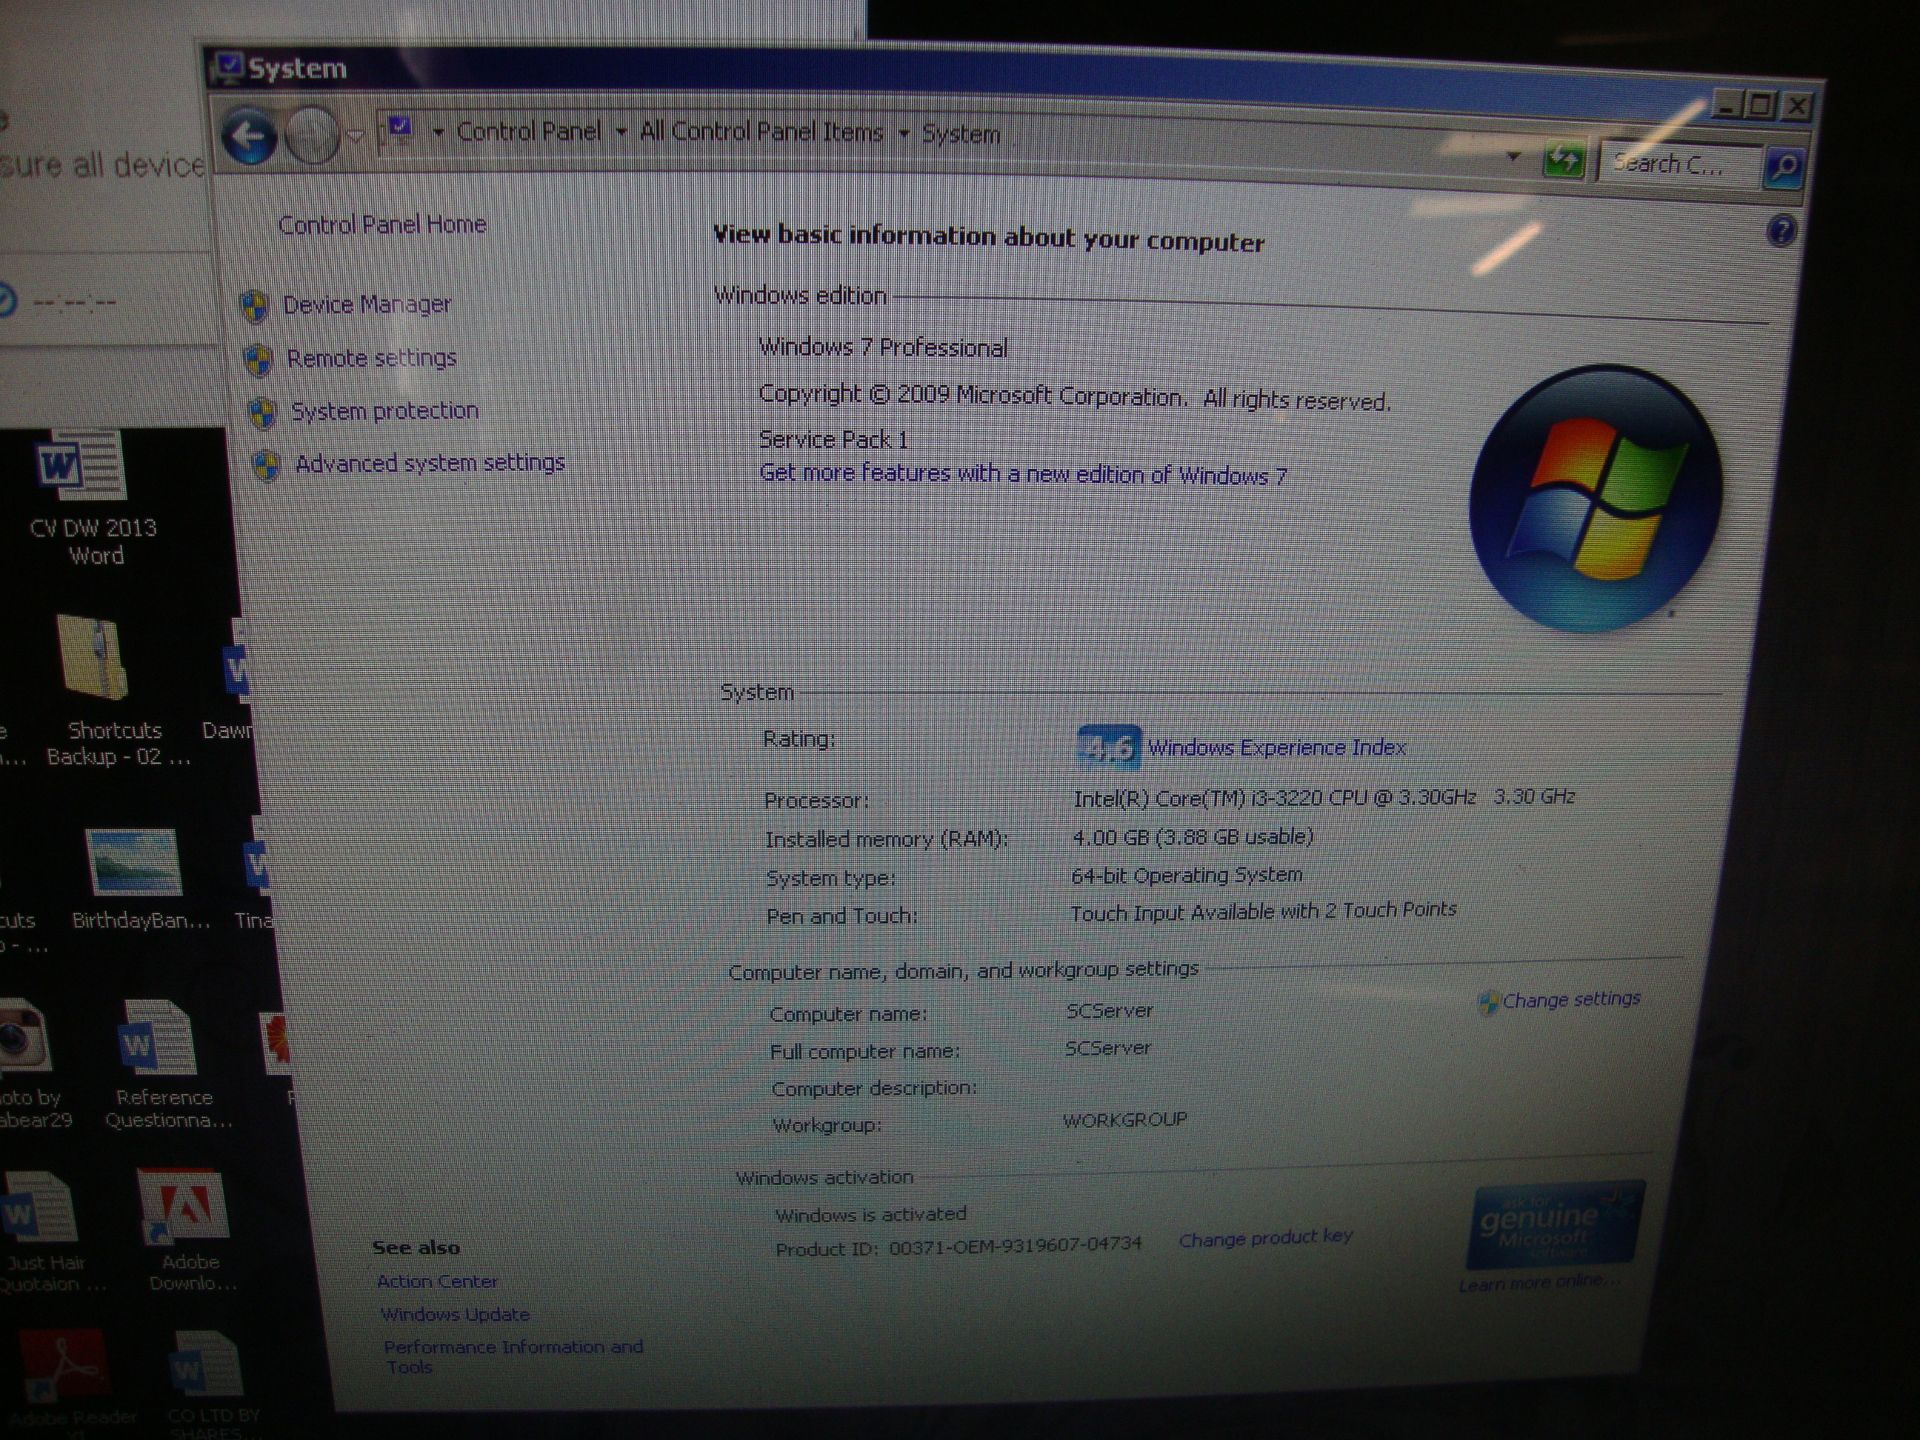Select the Product ID 00371-OEM-9319607-04734 text
The width and height of the screenshot is (1920, 1440).
[958, 1246]
